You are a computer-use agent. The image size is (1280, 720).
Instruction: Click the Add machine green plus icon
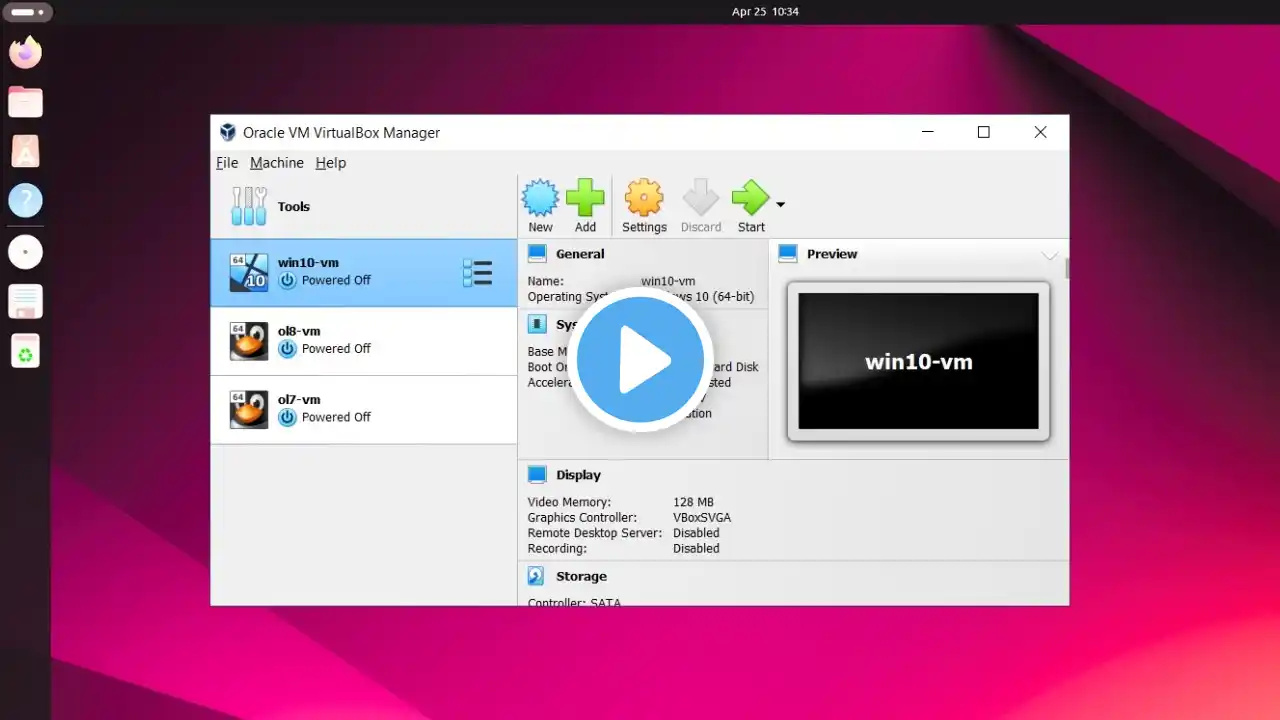(585, 198)
